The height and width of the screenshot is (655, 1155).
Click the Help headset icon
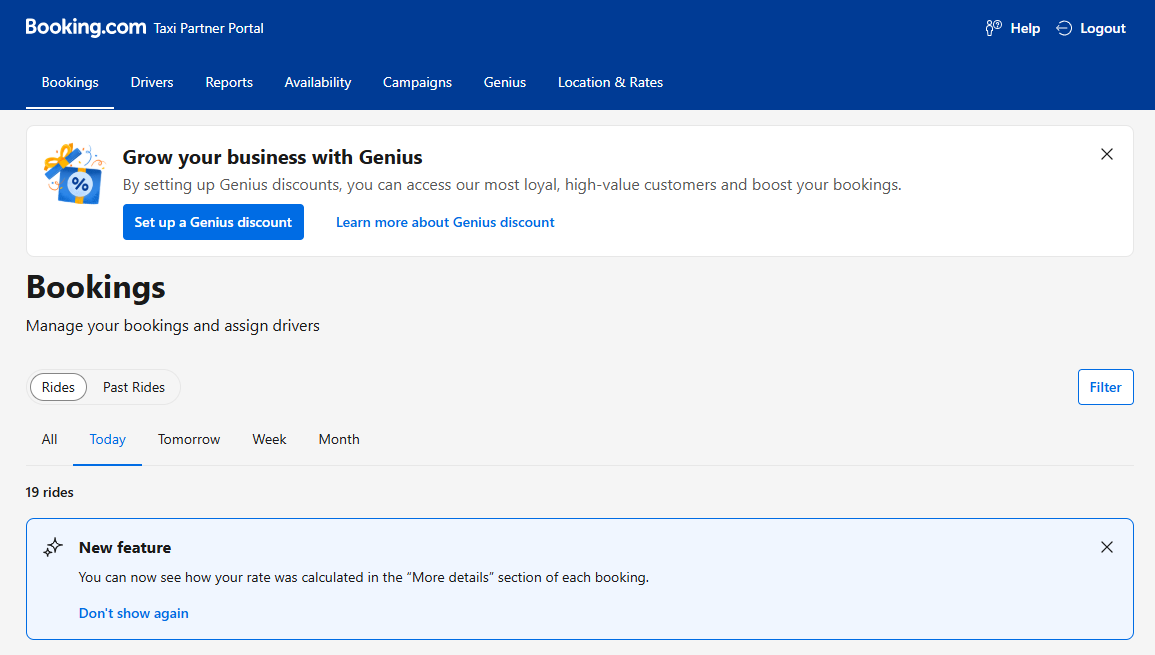(x=994, y=28)
